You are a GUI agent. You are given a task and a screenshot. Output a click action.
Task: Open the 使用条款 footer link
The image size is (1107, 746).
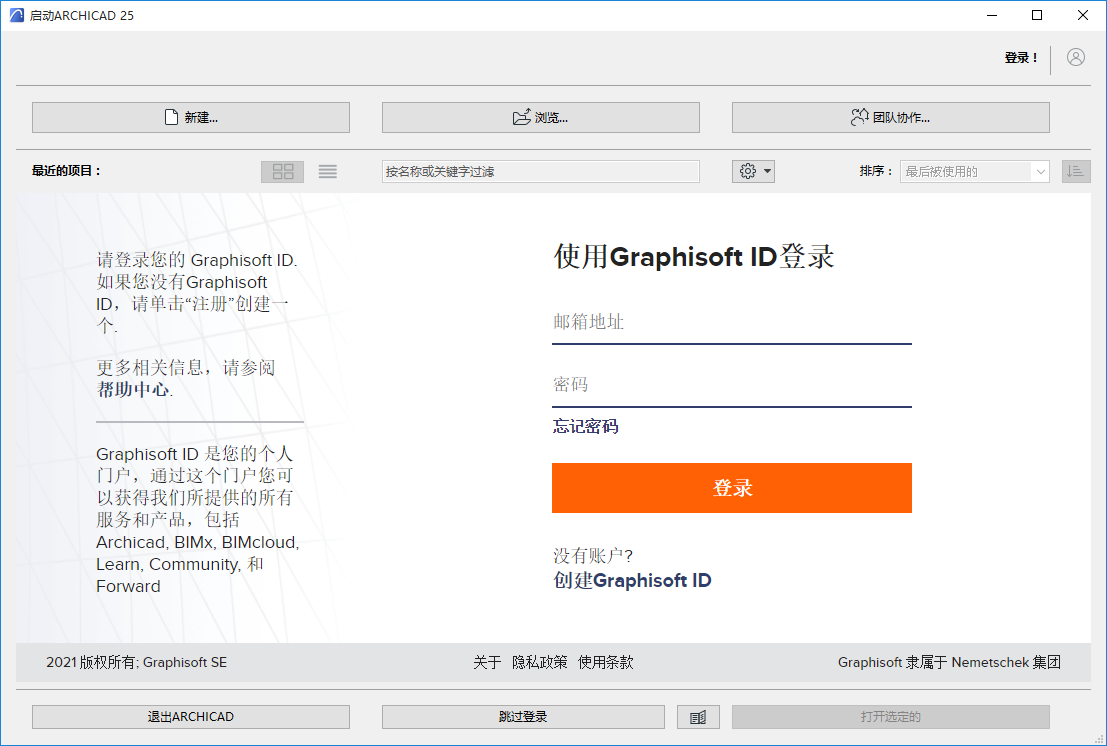click(x=606, y=662)
